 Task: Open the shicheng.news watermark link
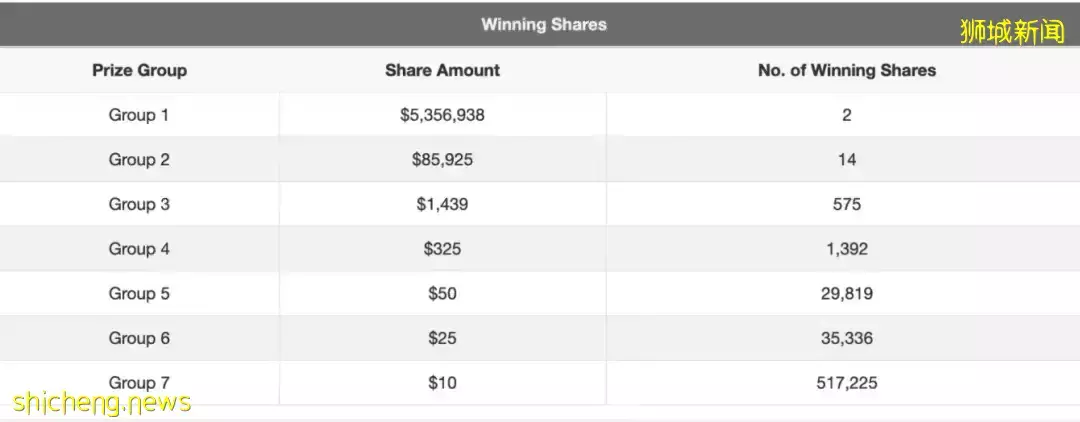[x=102, y=403]
